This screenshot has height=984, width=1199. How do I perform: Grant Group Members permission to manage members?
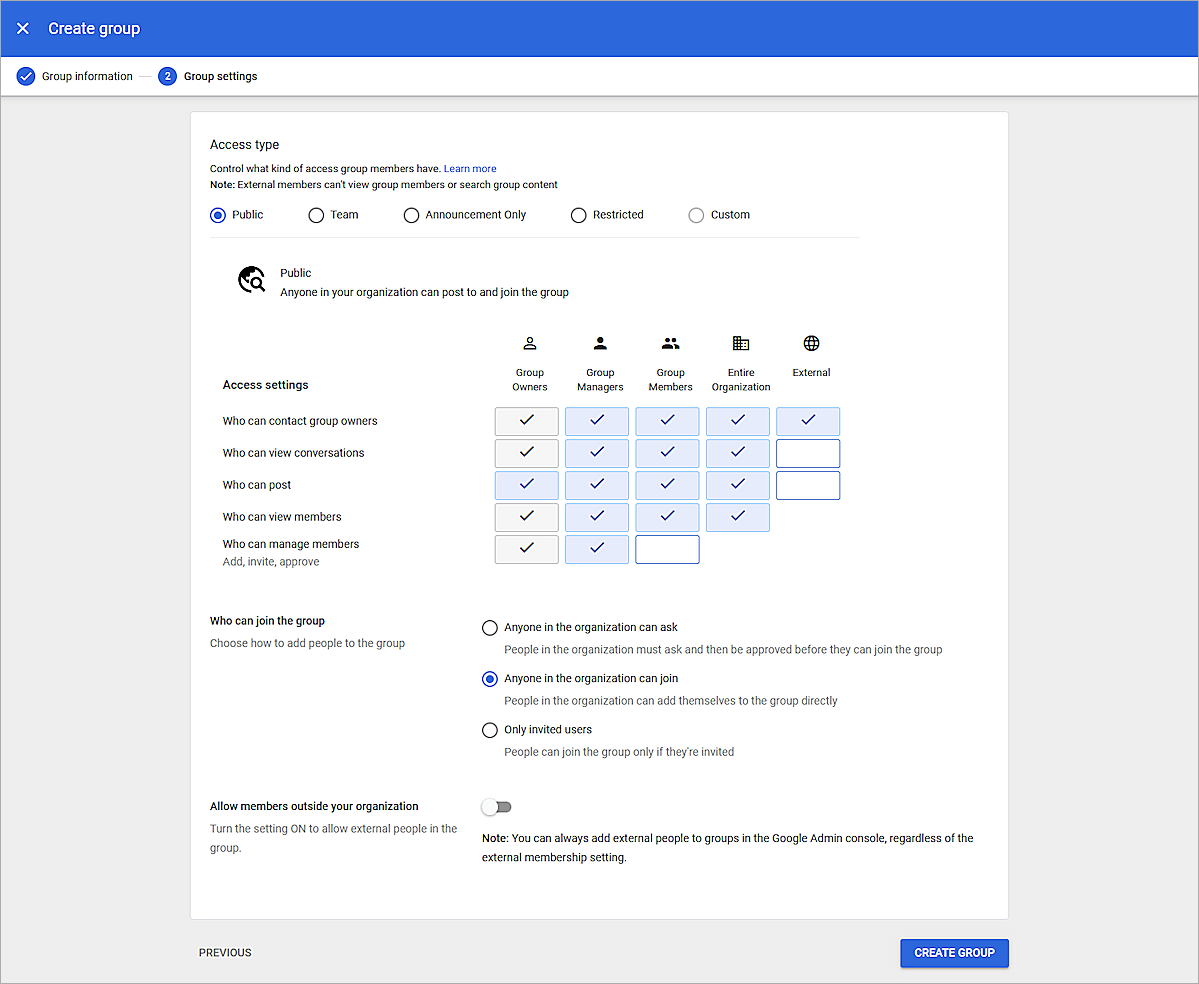click(667, 549)
